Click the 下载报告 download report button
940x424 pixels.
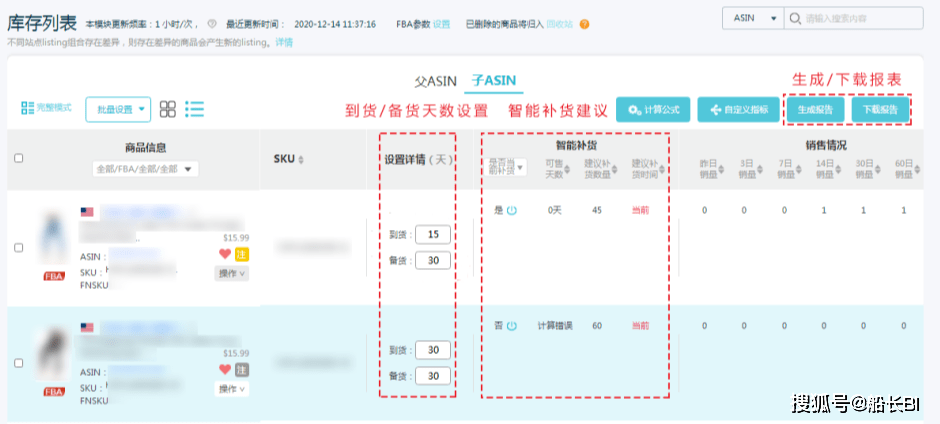[880, 109]
